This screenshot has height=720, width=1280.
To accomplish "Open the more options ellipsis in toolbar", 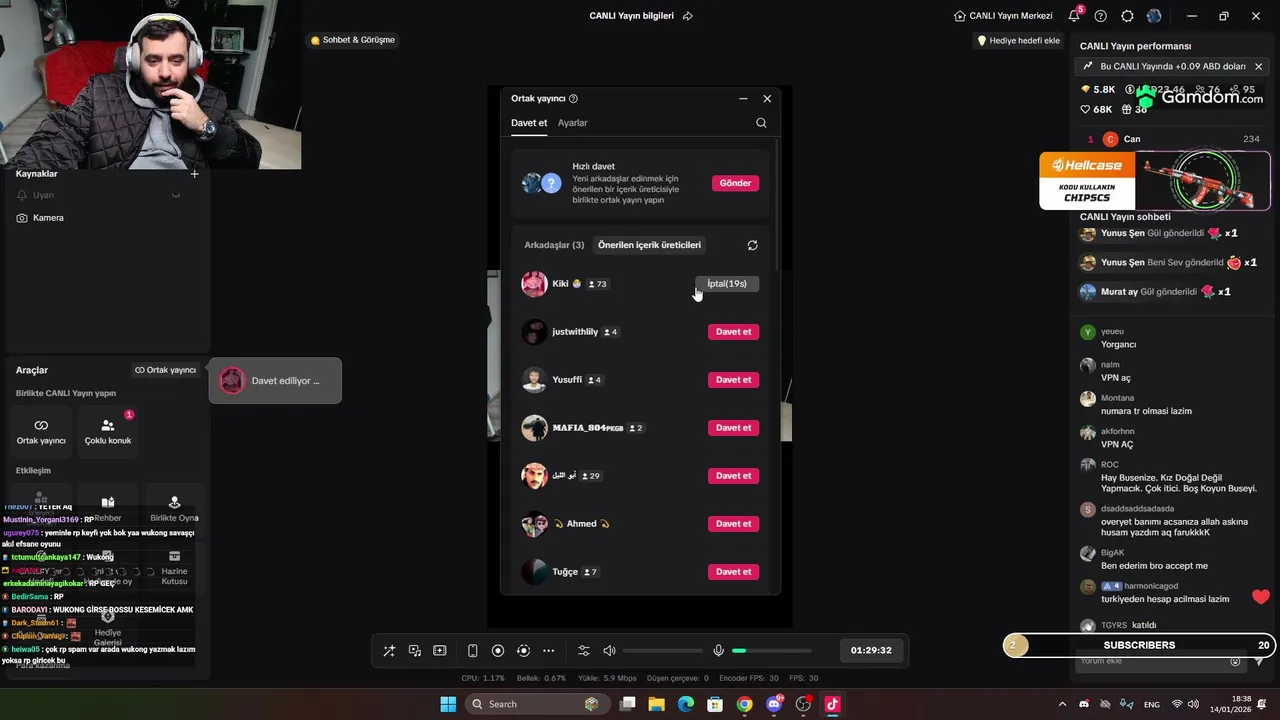I will pos(548,651).
